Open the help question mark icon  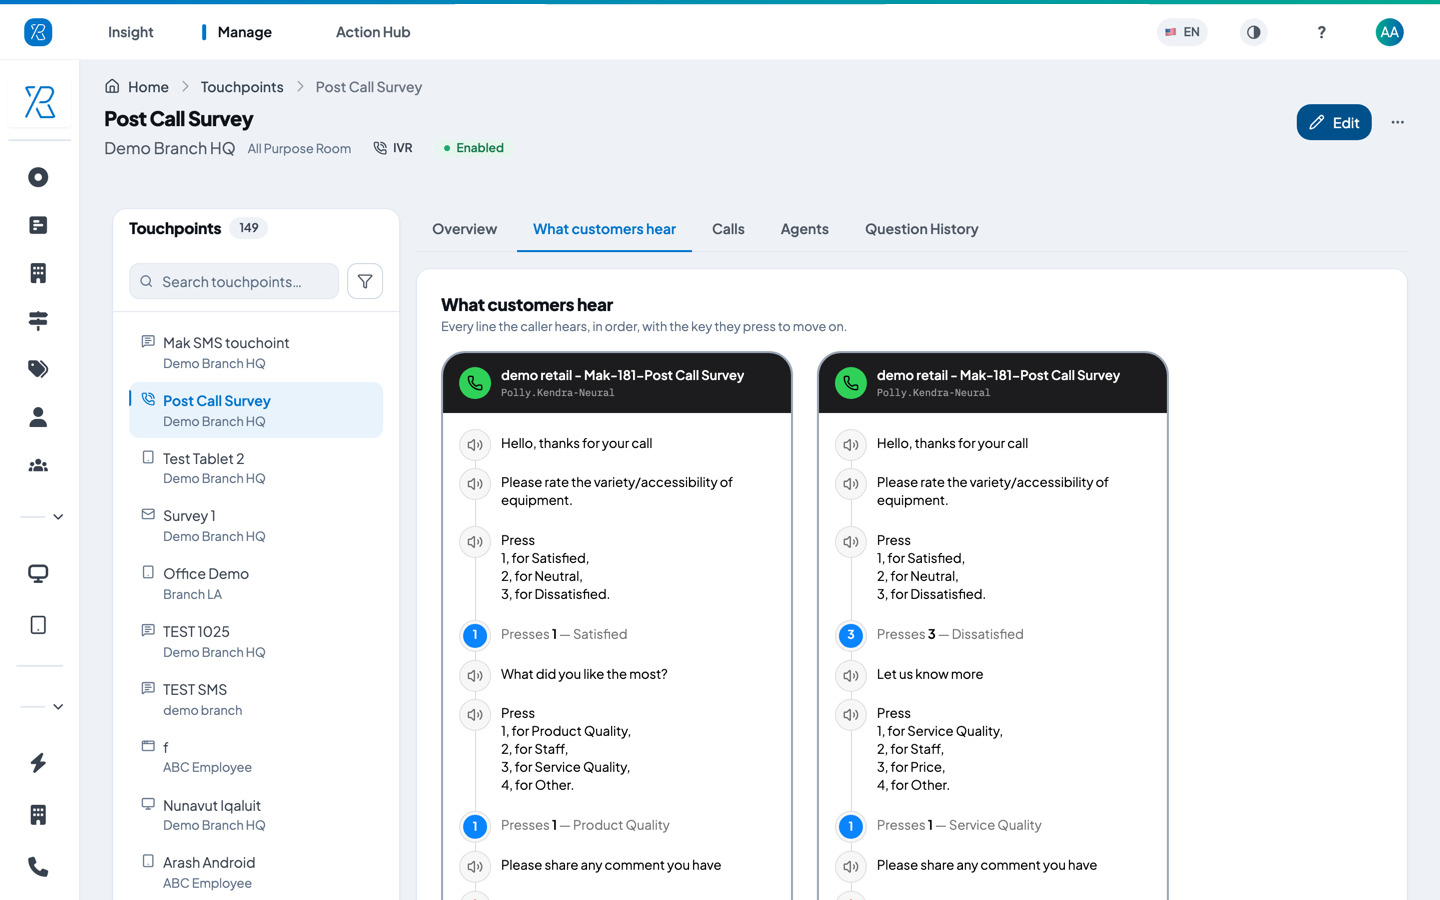pyautogui.click(x=1321, y=32)
